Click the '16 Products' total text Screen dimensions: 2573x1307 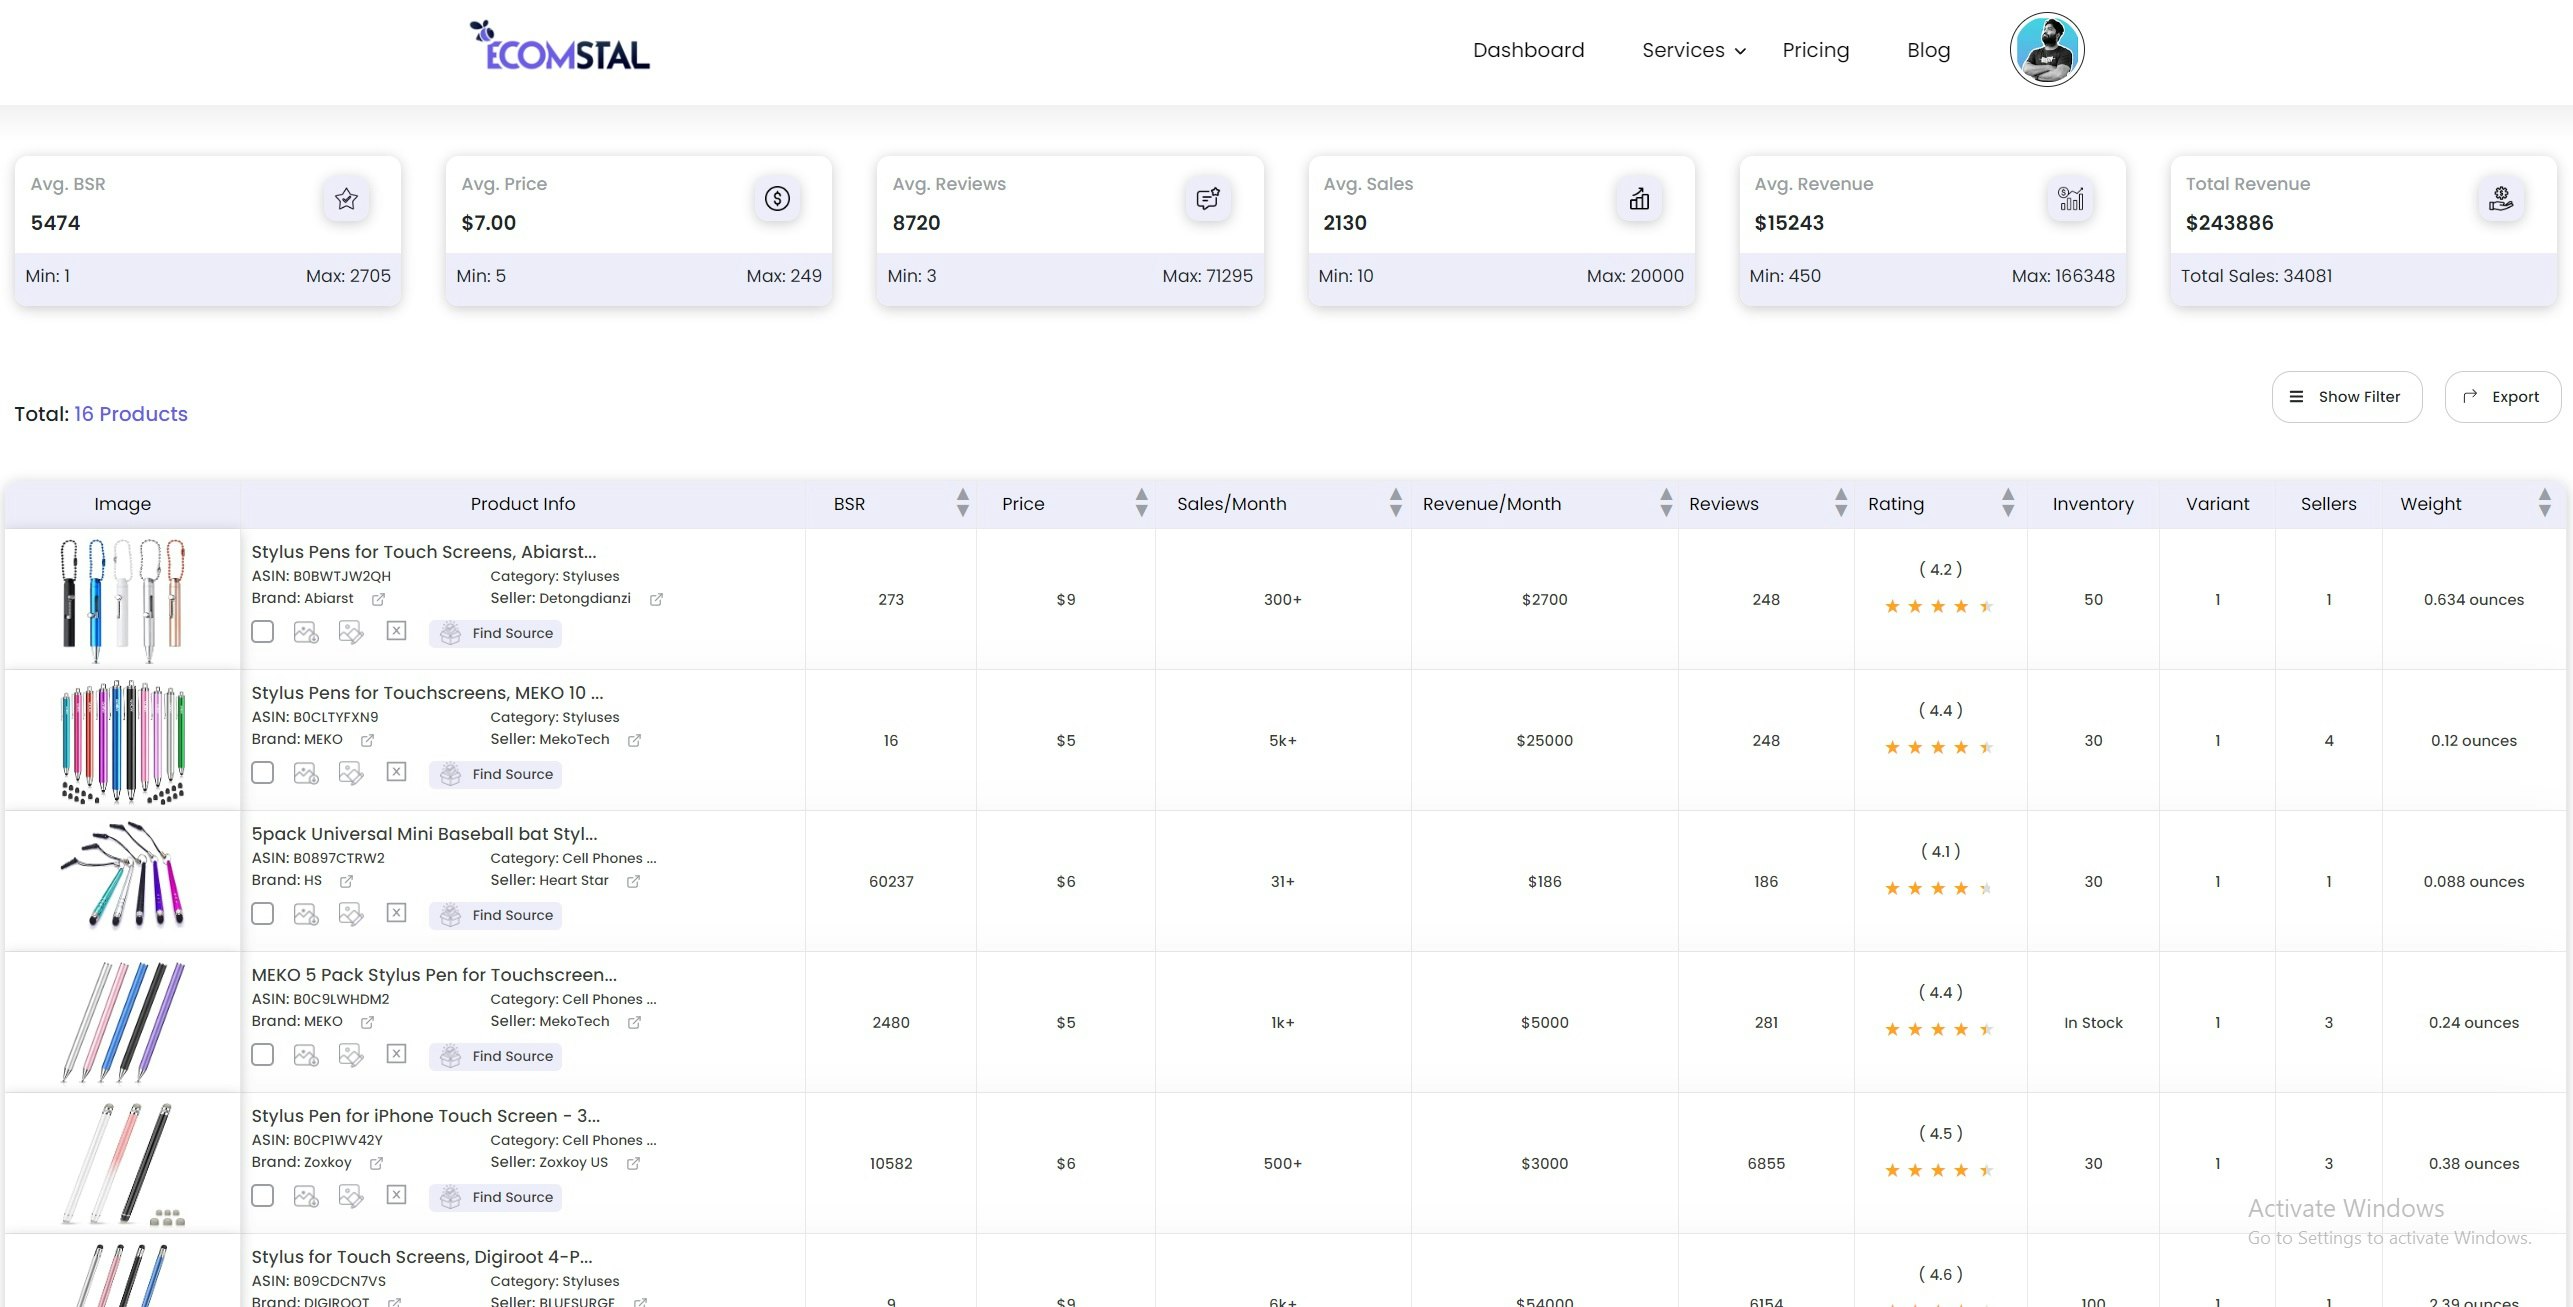click(x=131, y=414)
